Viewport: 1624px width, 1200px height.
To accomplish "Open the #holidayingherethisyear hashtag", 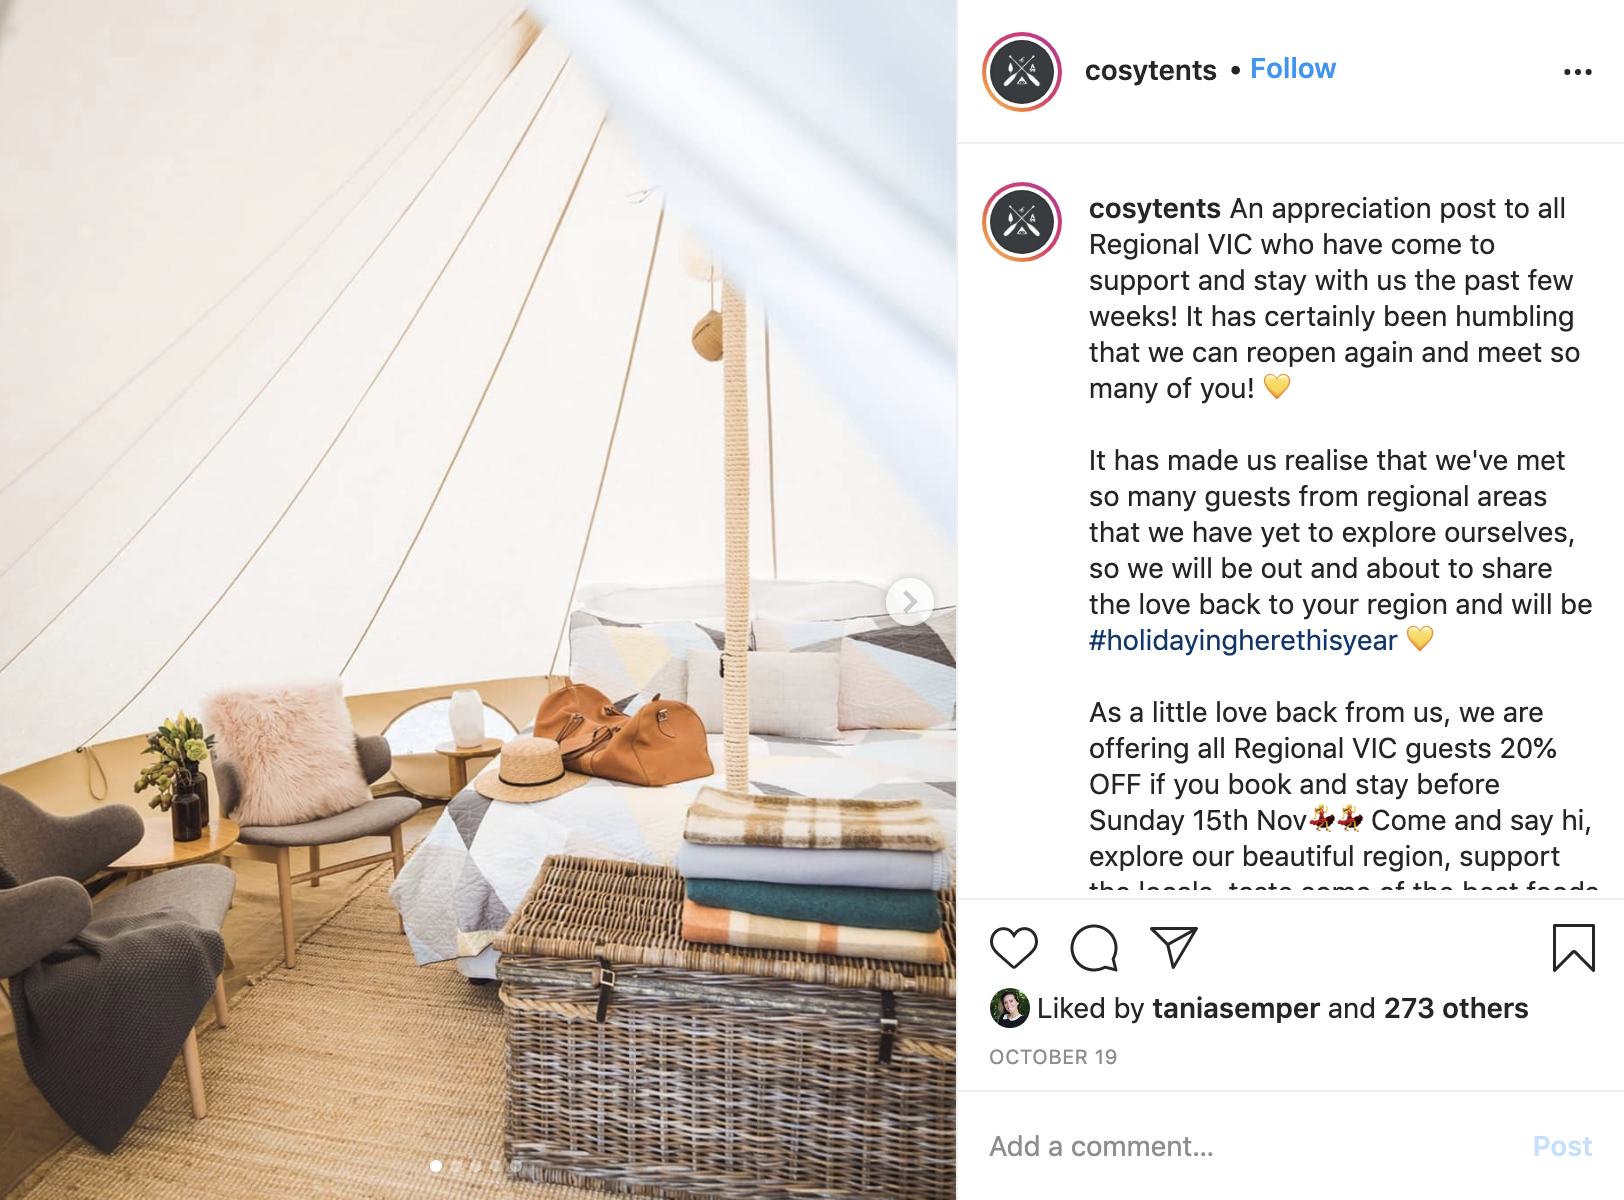I will pos(1242,640).
